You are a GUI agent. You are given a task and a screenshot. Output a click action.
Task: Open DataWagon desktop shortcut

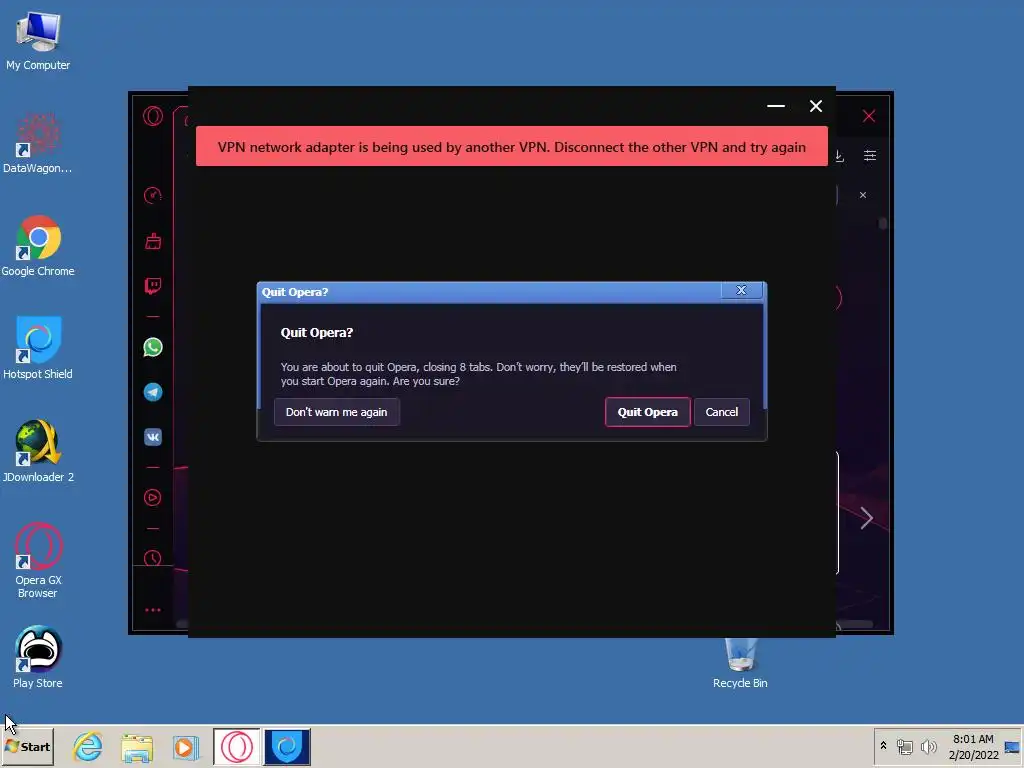[x=38, y=143]
